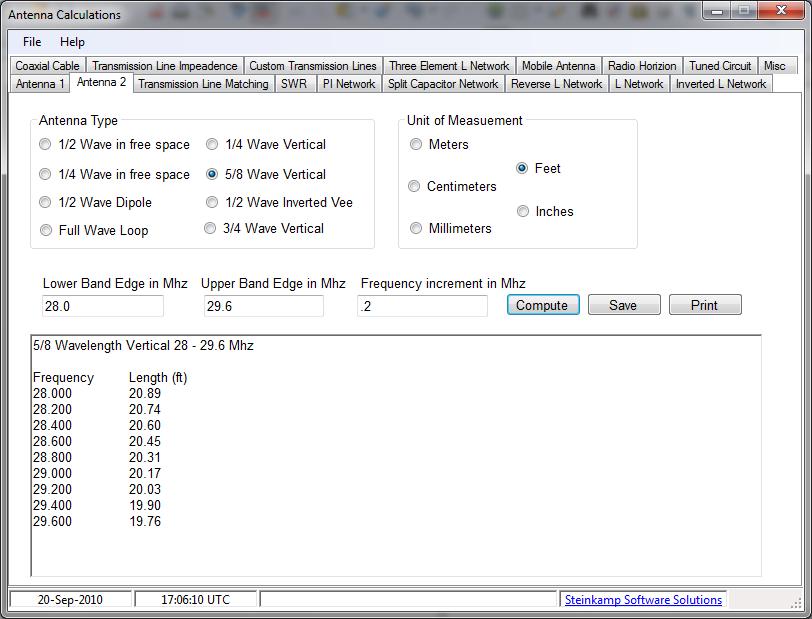Click the 20.03 length value
This screenshot has width=812, height=619.
(x=145, y=490)
